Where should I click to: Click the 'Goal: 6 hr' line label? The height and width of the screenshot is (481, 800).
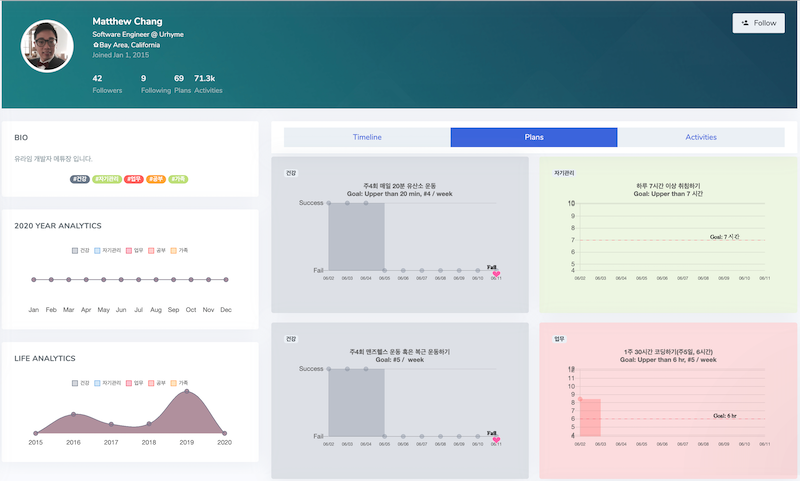[724, 416]
